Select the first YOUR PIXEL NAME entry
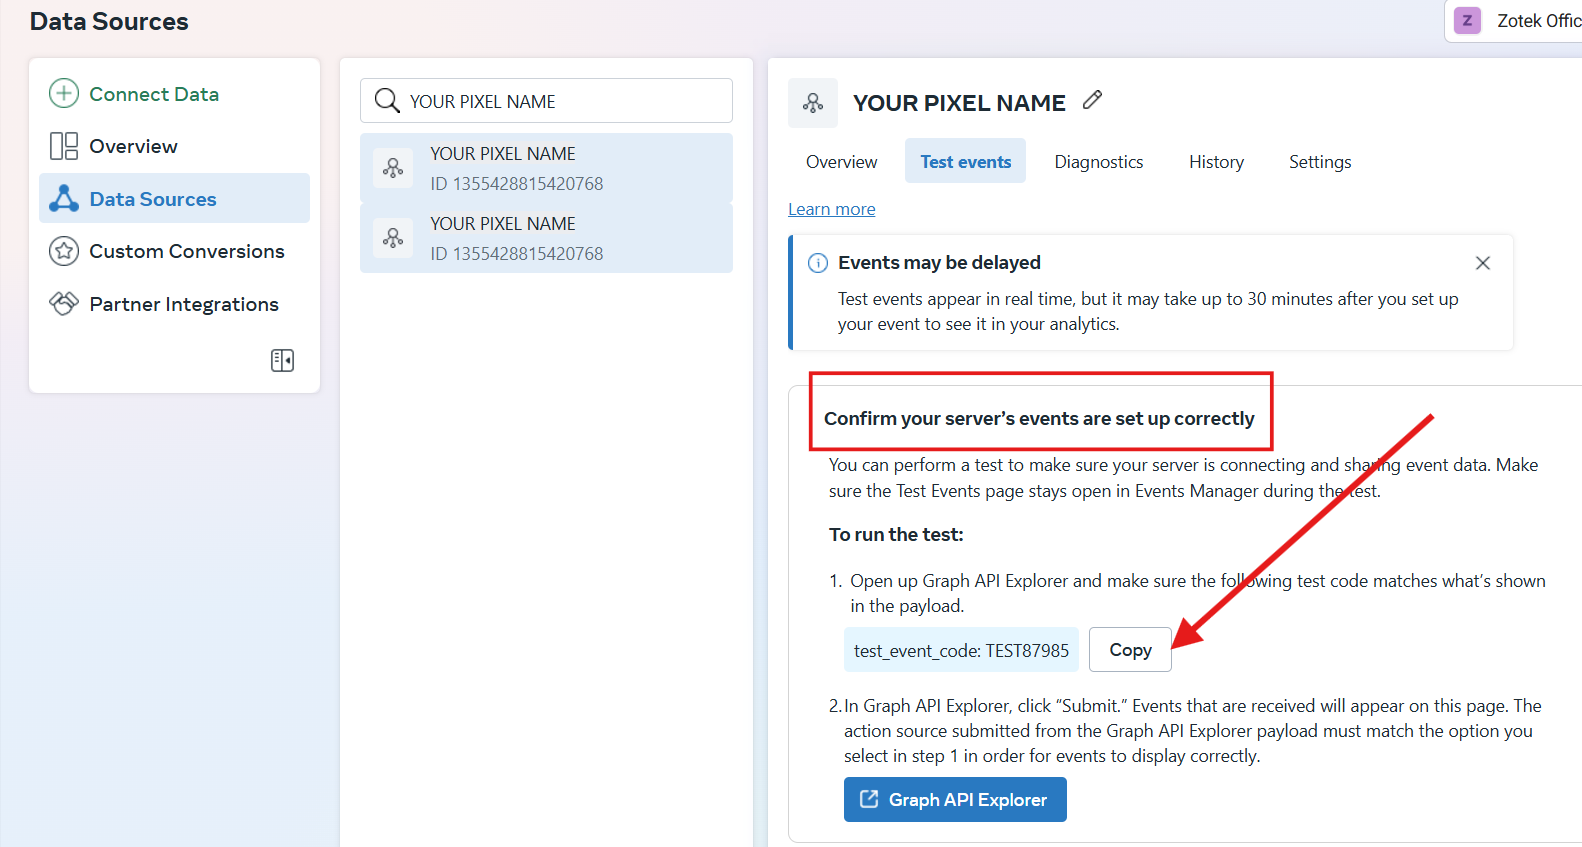The width and height of the screenshot is (1582, 847). (x=546, y=168)
